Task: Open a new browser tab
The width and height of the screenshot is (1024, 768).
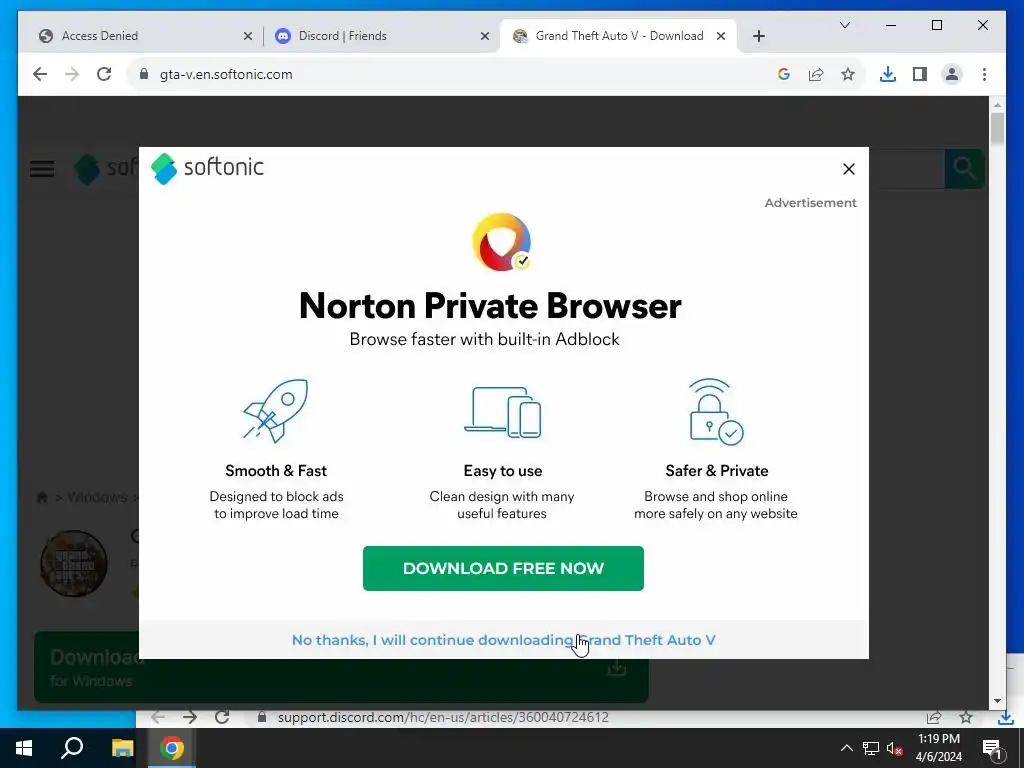Action: [758, 37]
